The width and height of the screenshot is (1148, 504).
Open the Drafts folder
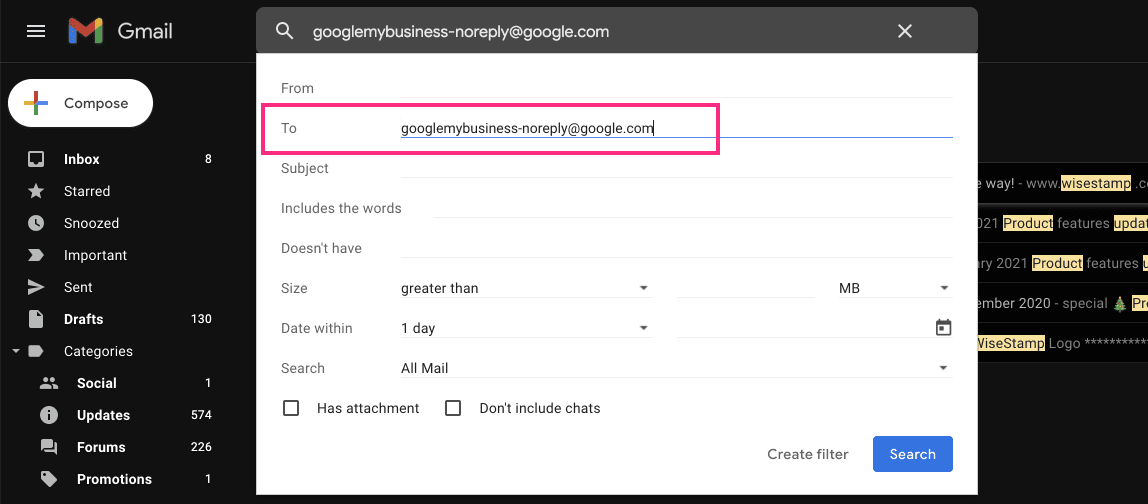pos(83,319)
